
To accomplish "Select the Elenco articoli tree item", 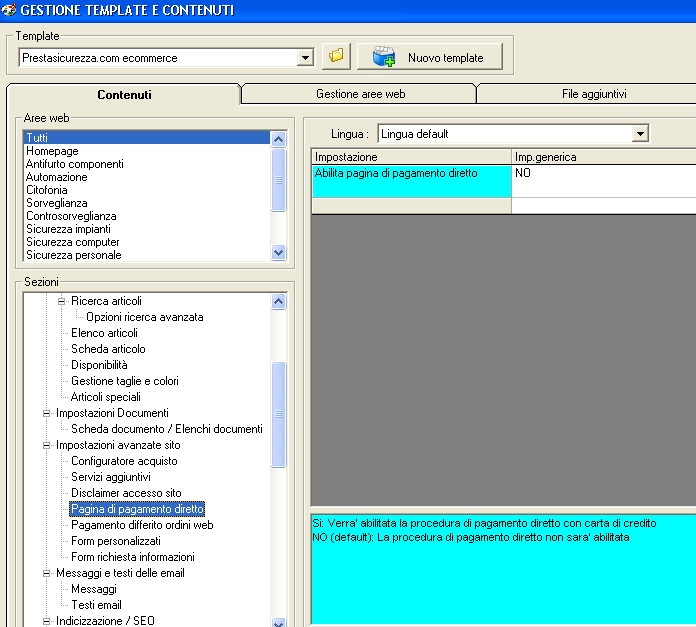I will tap(104, 333).
